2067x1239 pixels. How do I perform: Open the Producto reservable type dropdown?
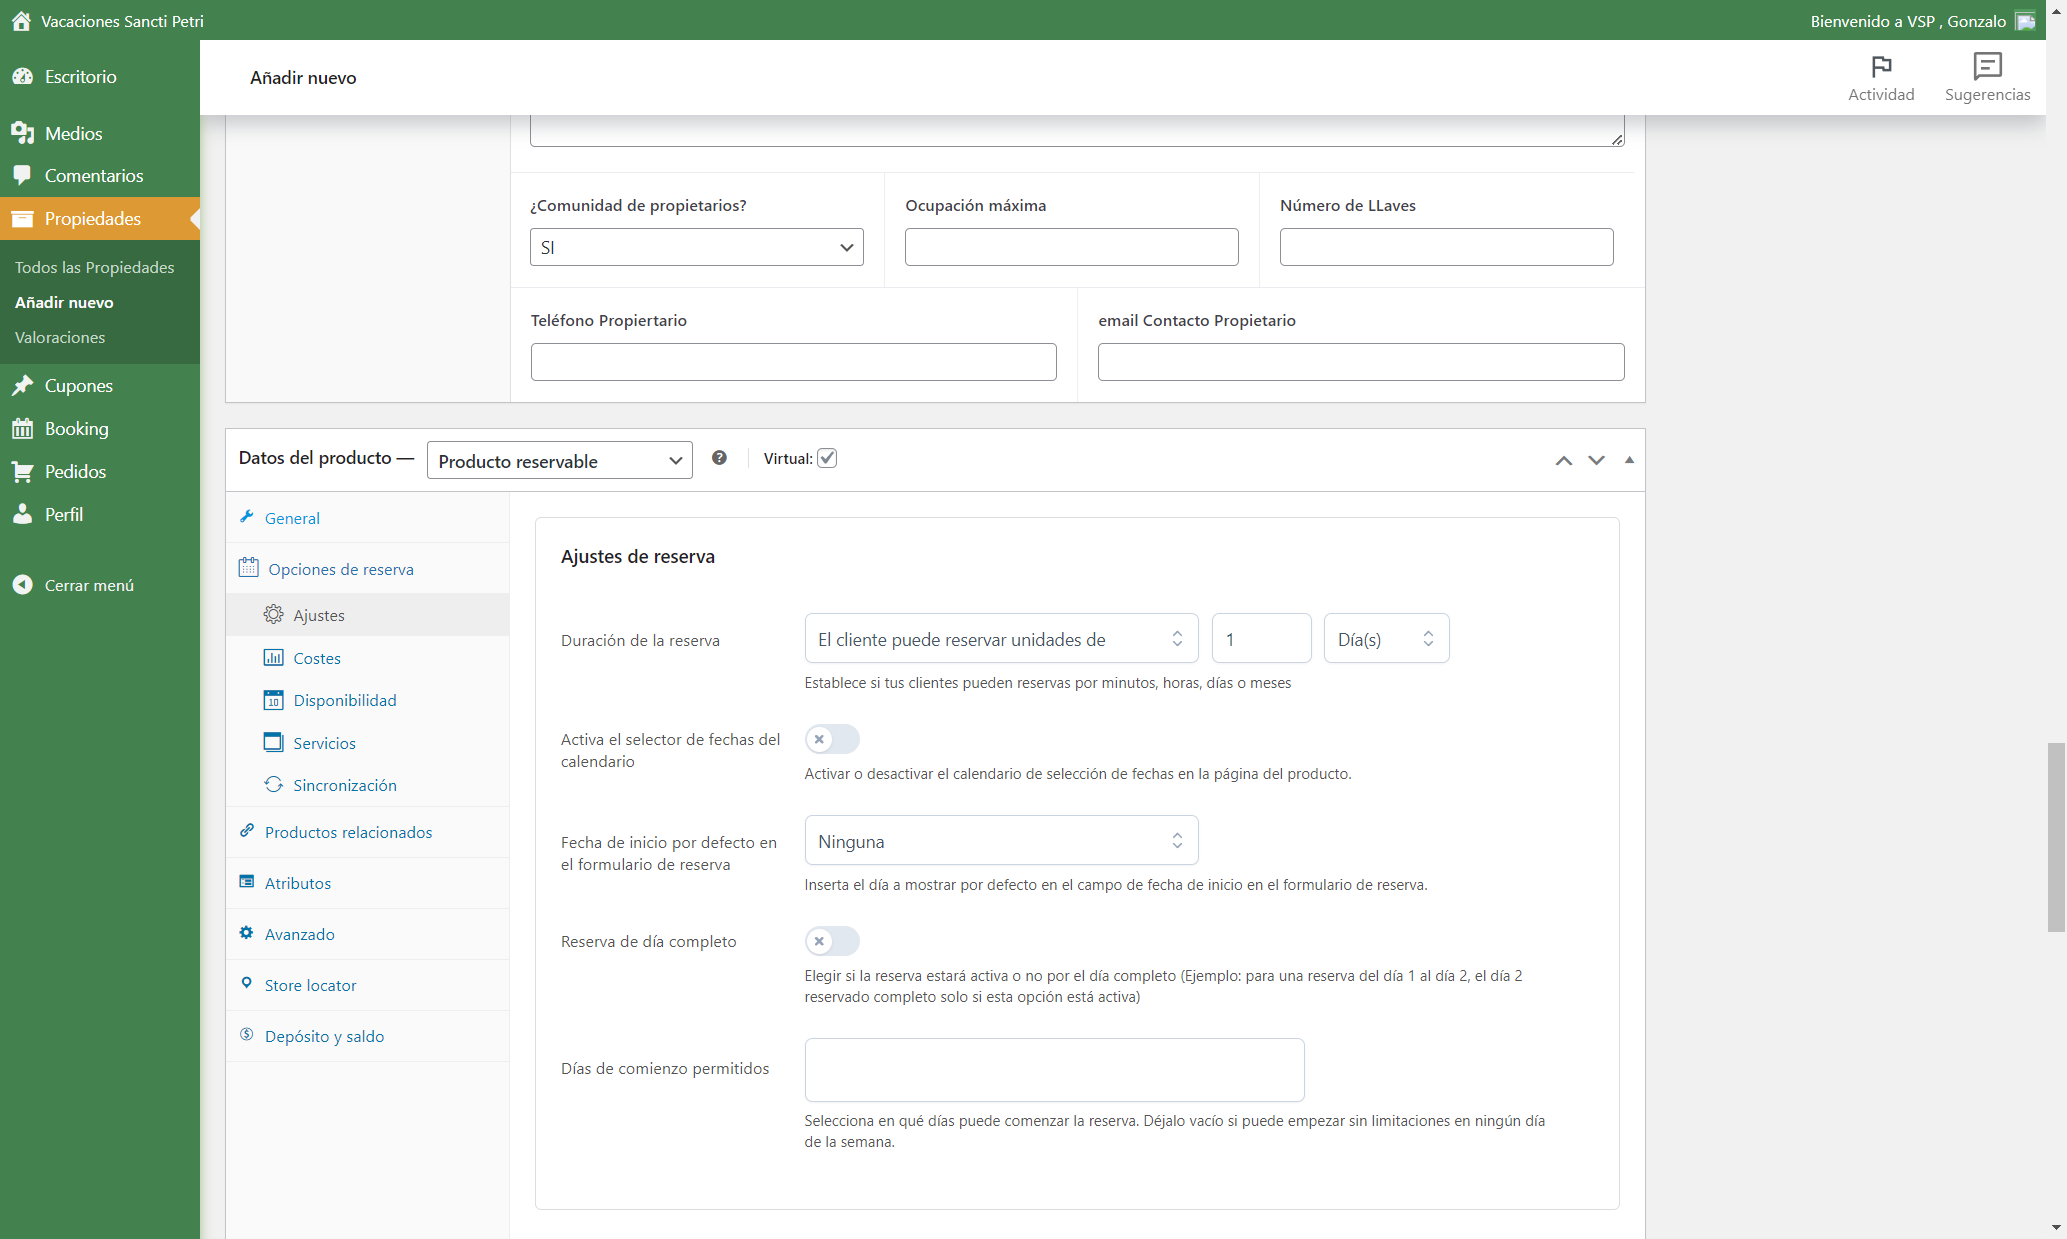(x=560, y=461)
